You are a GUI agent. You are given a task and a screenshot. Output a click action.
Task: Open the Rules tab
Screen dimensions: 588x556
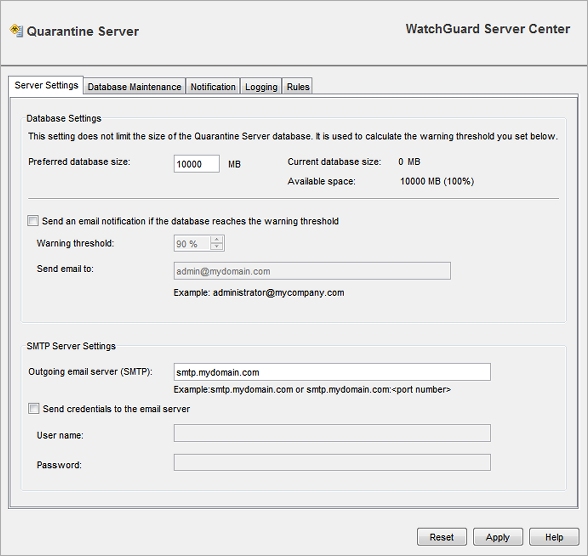point(298,87)
